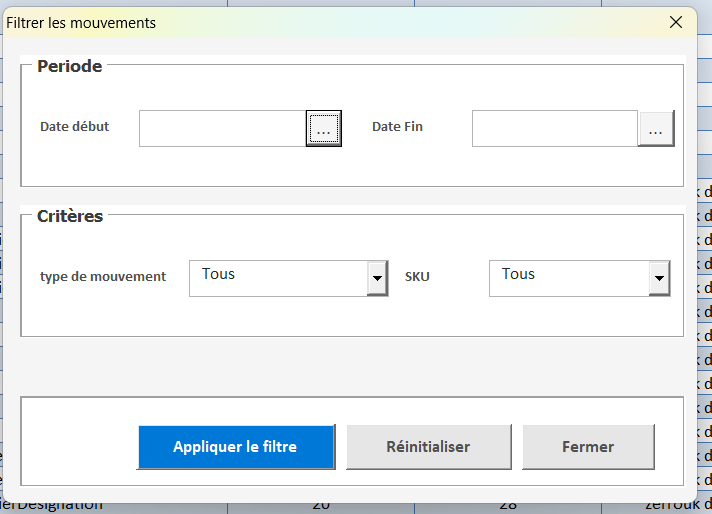Click the 'Date Fin' label
This screenshot has width=712, height=514.
[397, 127]
